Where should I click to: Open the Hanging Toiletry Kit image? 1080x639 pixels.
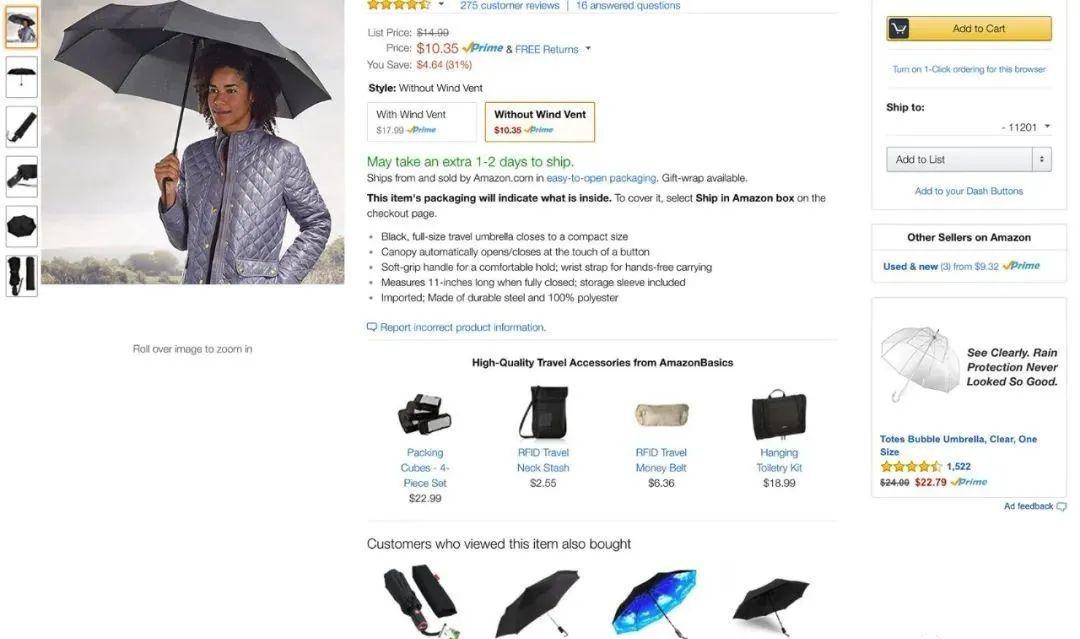779,414
